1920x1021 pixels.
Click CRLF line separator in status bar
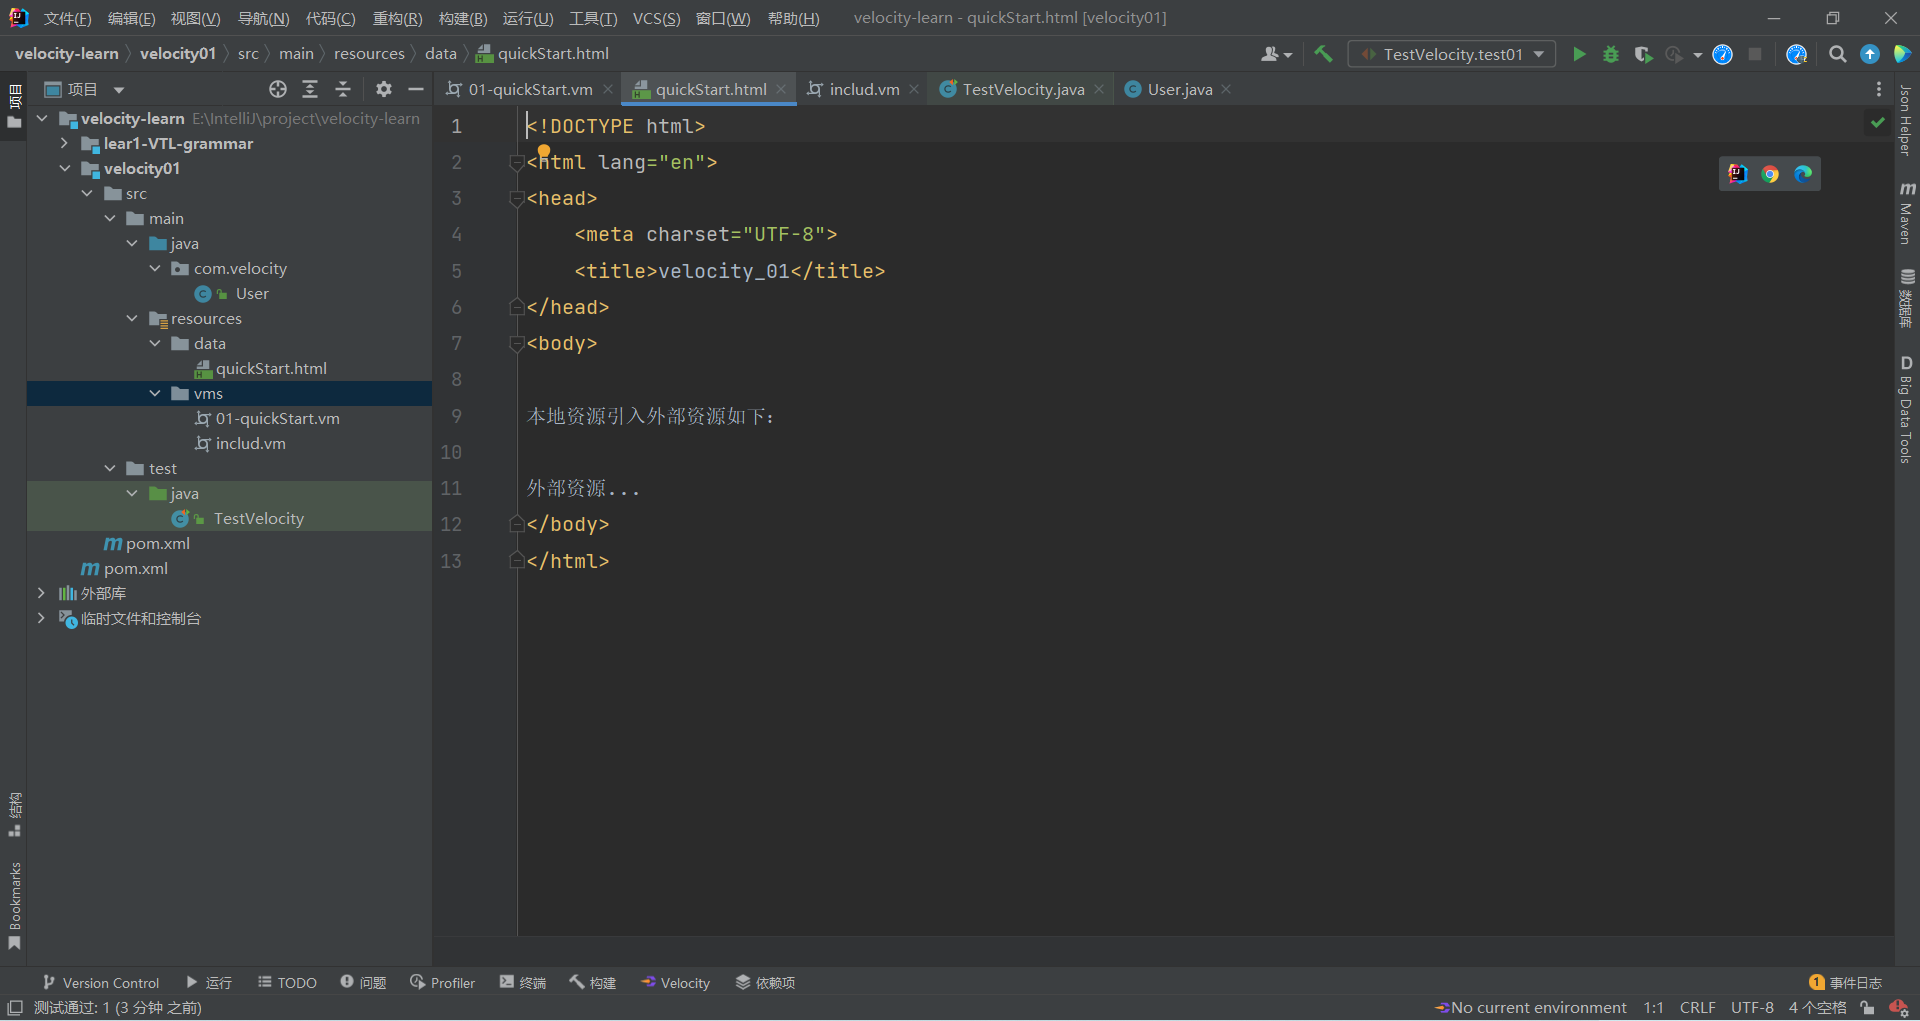pos(1697,1008)
